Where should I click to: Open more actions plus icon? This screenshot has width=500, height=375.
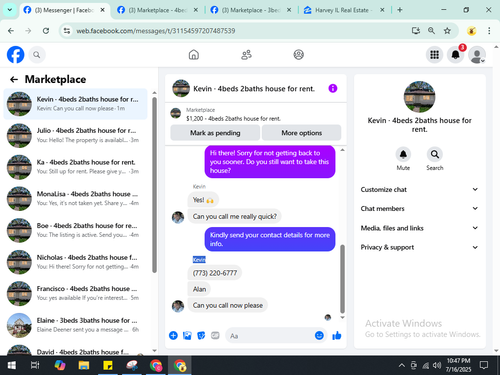tap(173, 335)
